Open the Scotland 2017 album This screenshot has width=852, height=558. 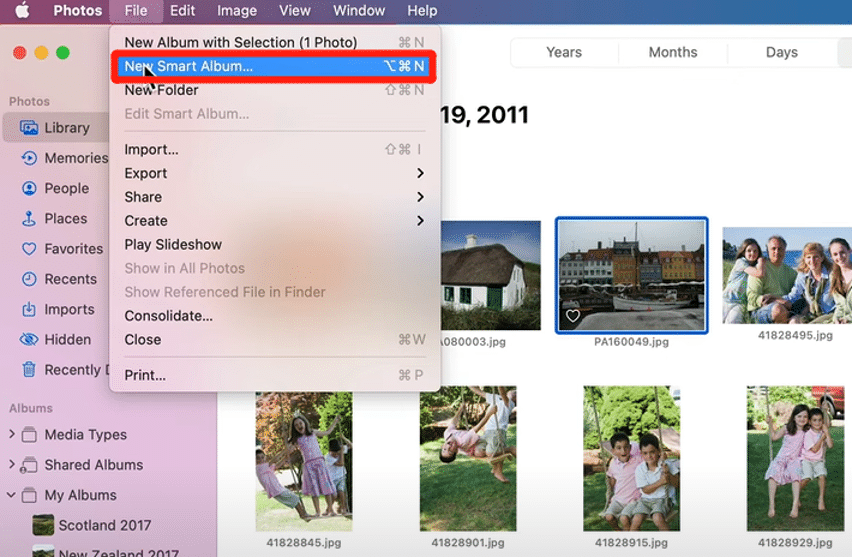pos(104,525)
